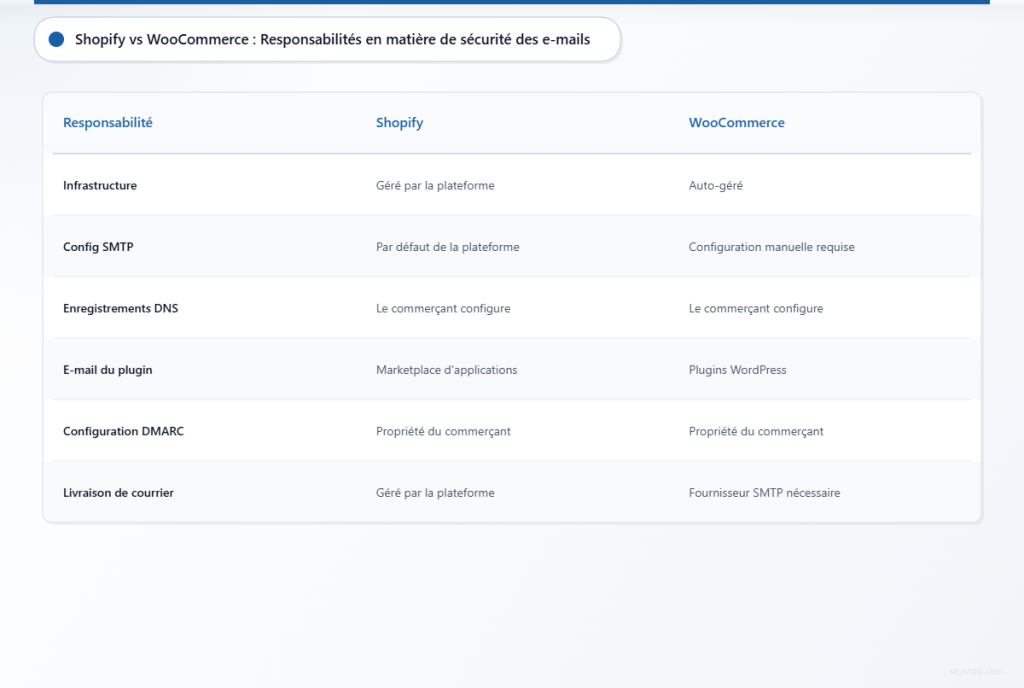
Task: Click the Enregistrements DNS row label
Action: 121,308
